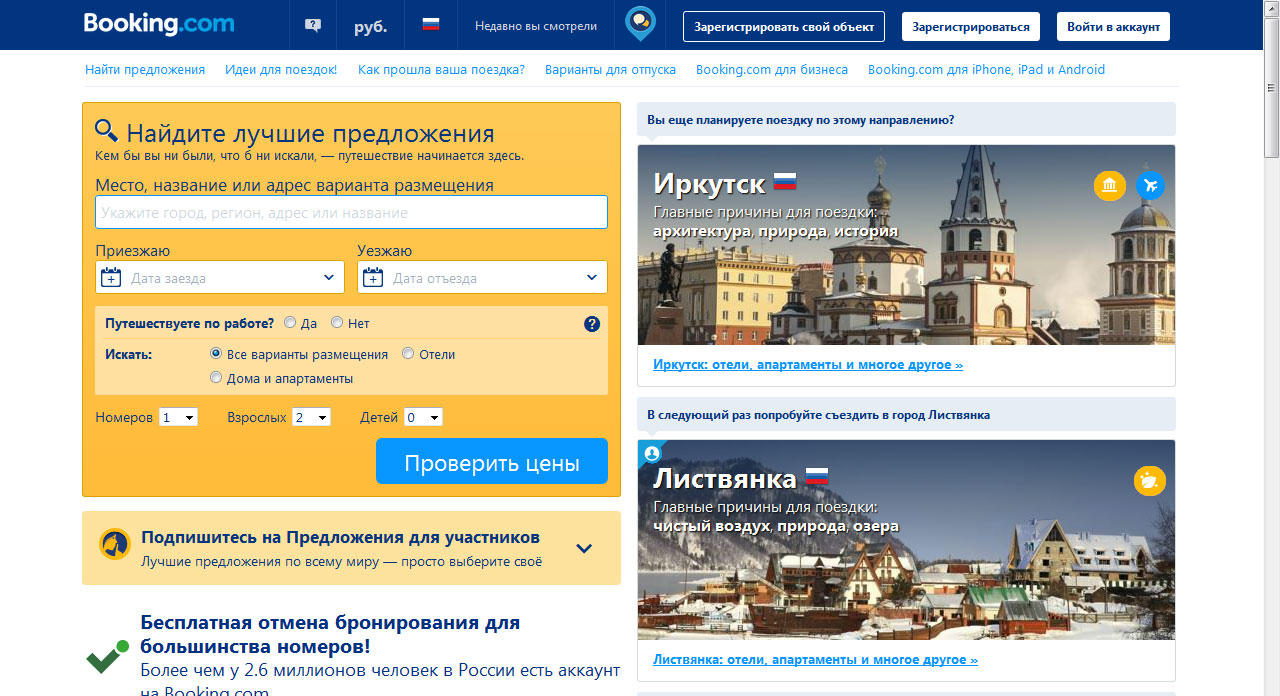Select the 'Отели' search option
Image resolution: width=1280 pixels, height=696 pixels.
pyautogui.click(x=408, y=354)
